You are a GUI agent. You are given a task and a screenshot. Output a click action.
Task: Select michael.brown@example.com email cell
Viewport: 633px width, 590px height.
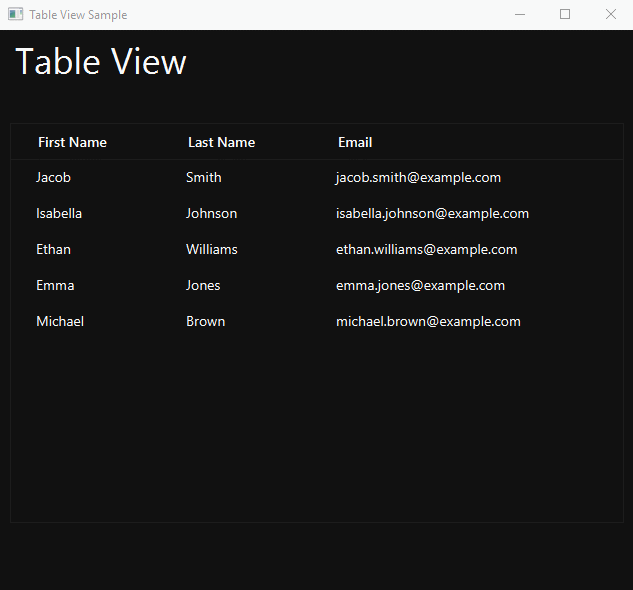[x=428, y=321]
